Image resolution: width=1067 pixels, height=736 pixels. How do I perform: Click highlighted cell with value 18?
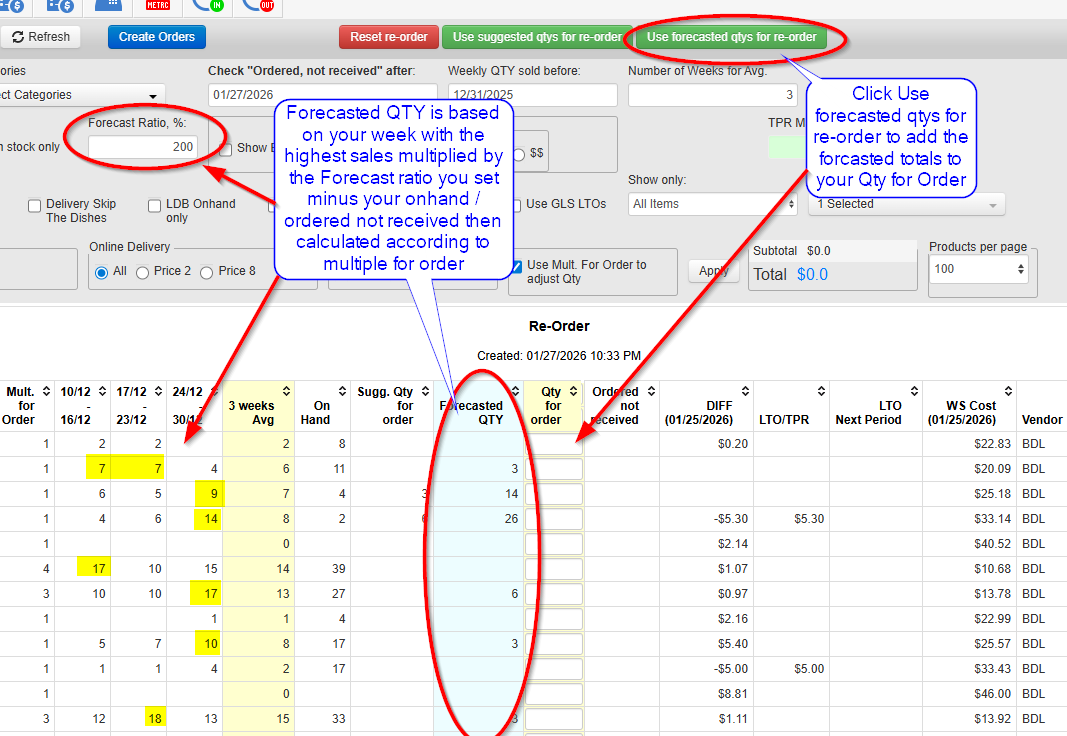pos(154,718)
